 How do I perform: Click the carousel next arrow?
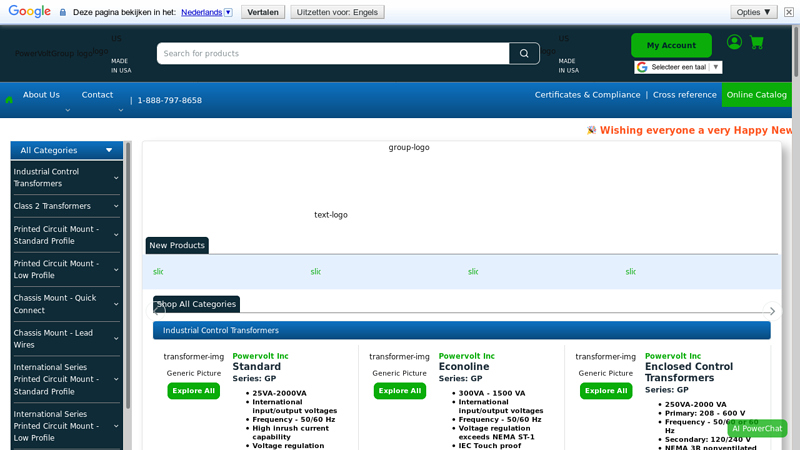(x=771, y=311)
